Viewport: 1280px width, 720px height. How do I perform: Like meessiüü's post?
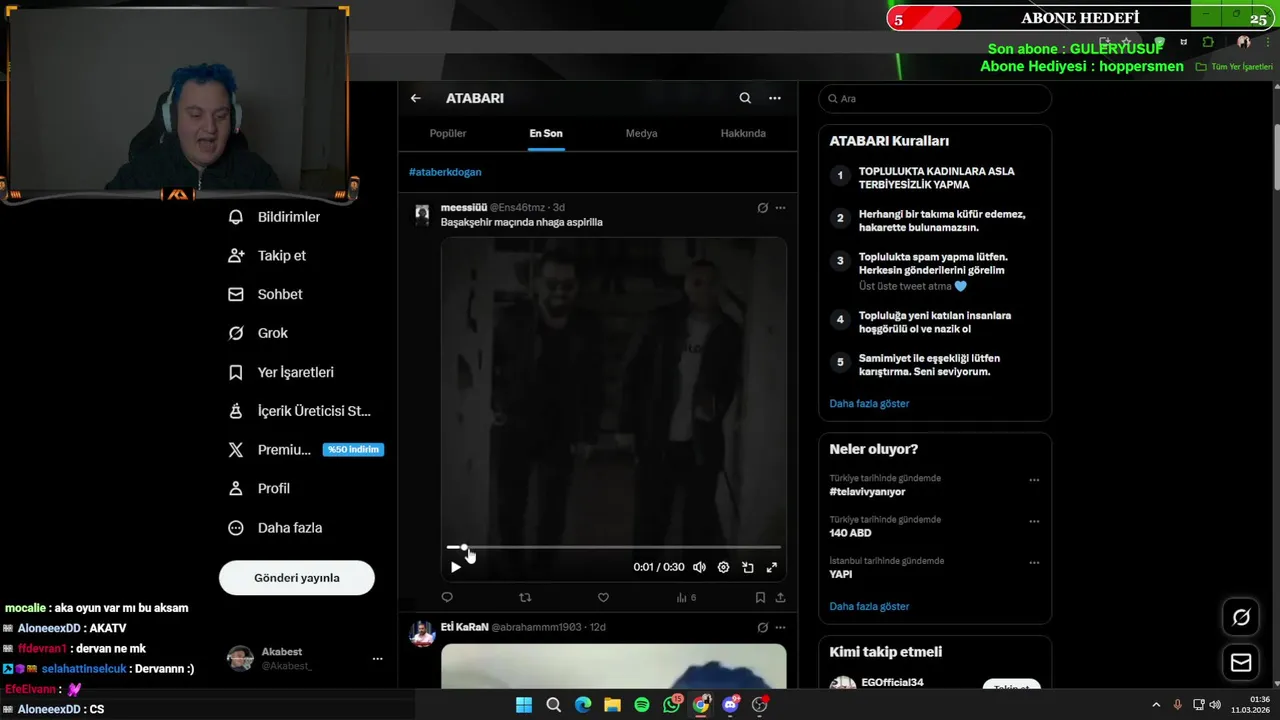pyautogui.click(x=603, y=597)
